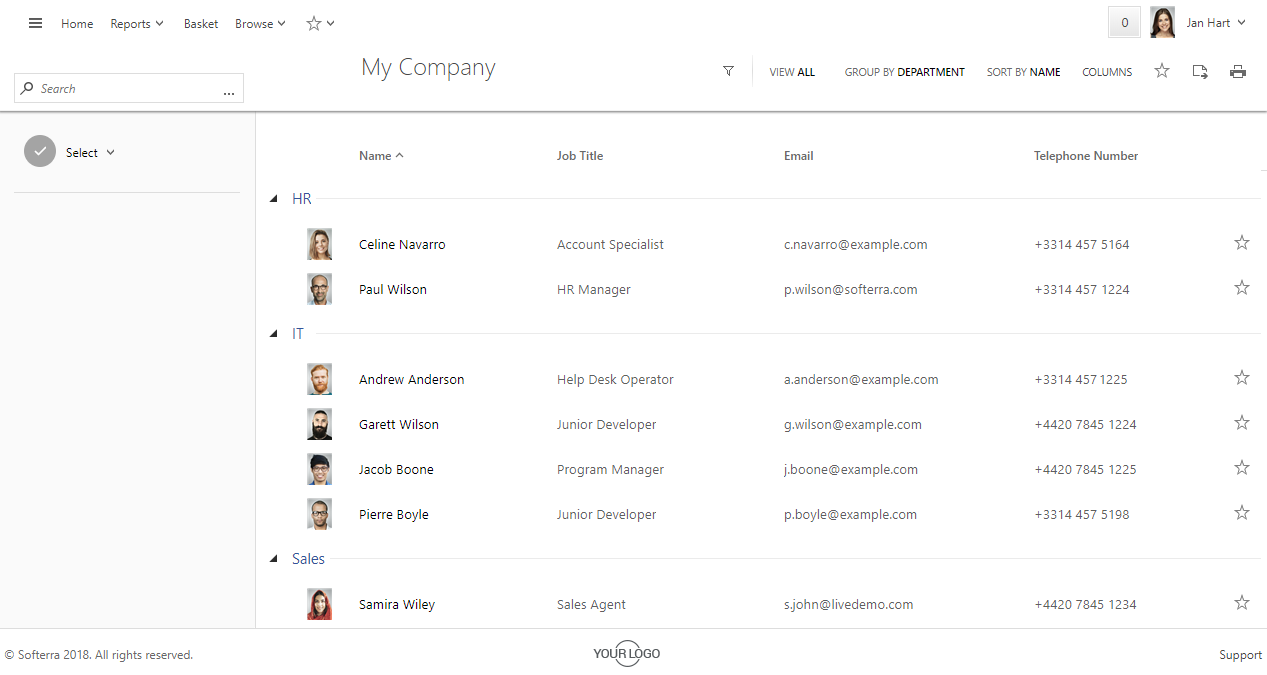Click the basket counter showing 0
This screenshot has height=675, width=1267.
(x=1124, y=23)
